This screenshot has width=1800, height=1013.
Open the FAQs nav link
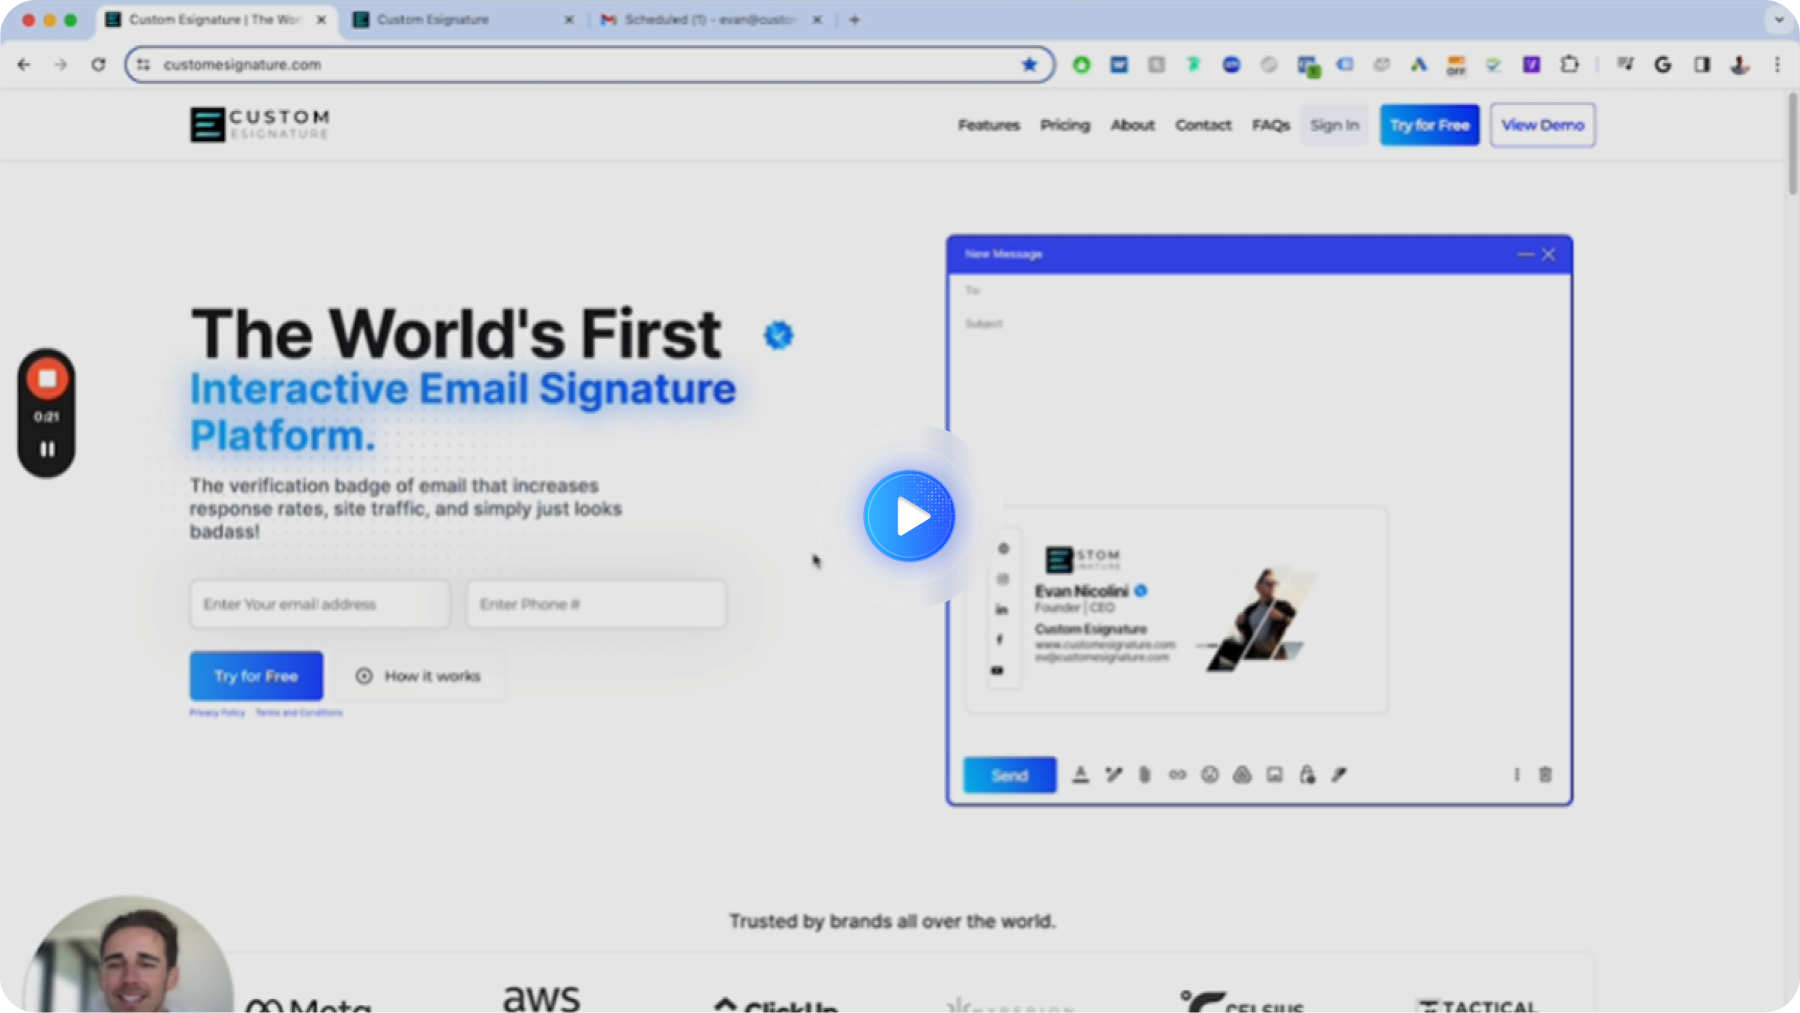(1271, 125)
